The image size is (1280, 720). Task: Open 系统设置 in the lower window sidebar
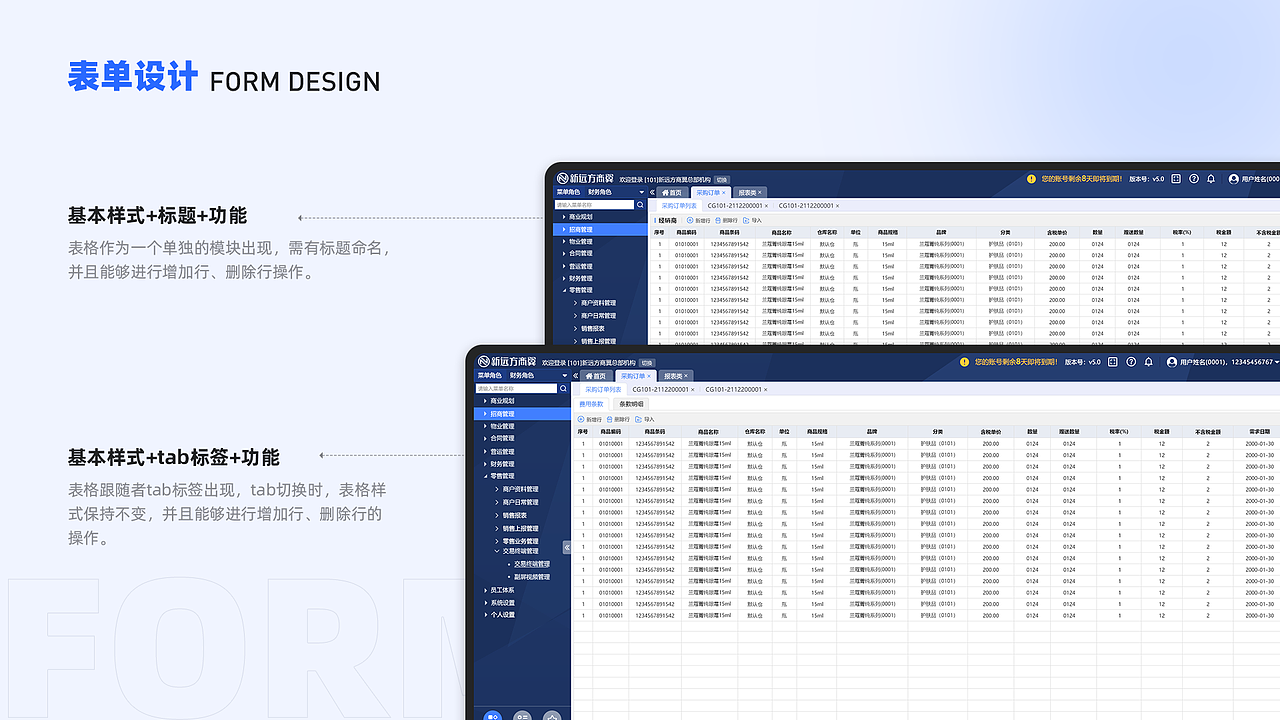point(502,603)
